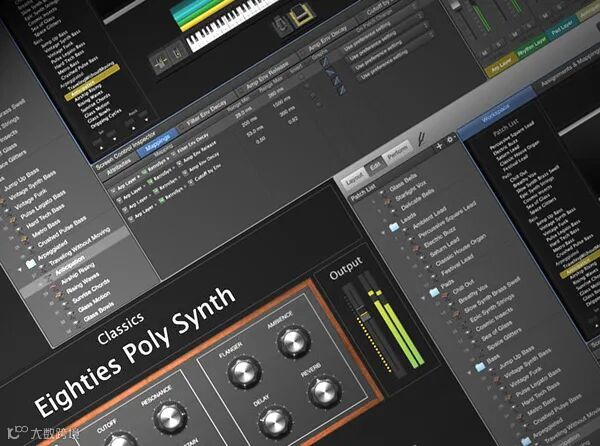Image resolution: width=600 pixels, height=446 pixels.
Task: Click the green RetroSyn icon in Filter Env Decay row
Action: 144,172
